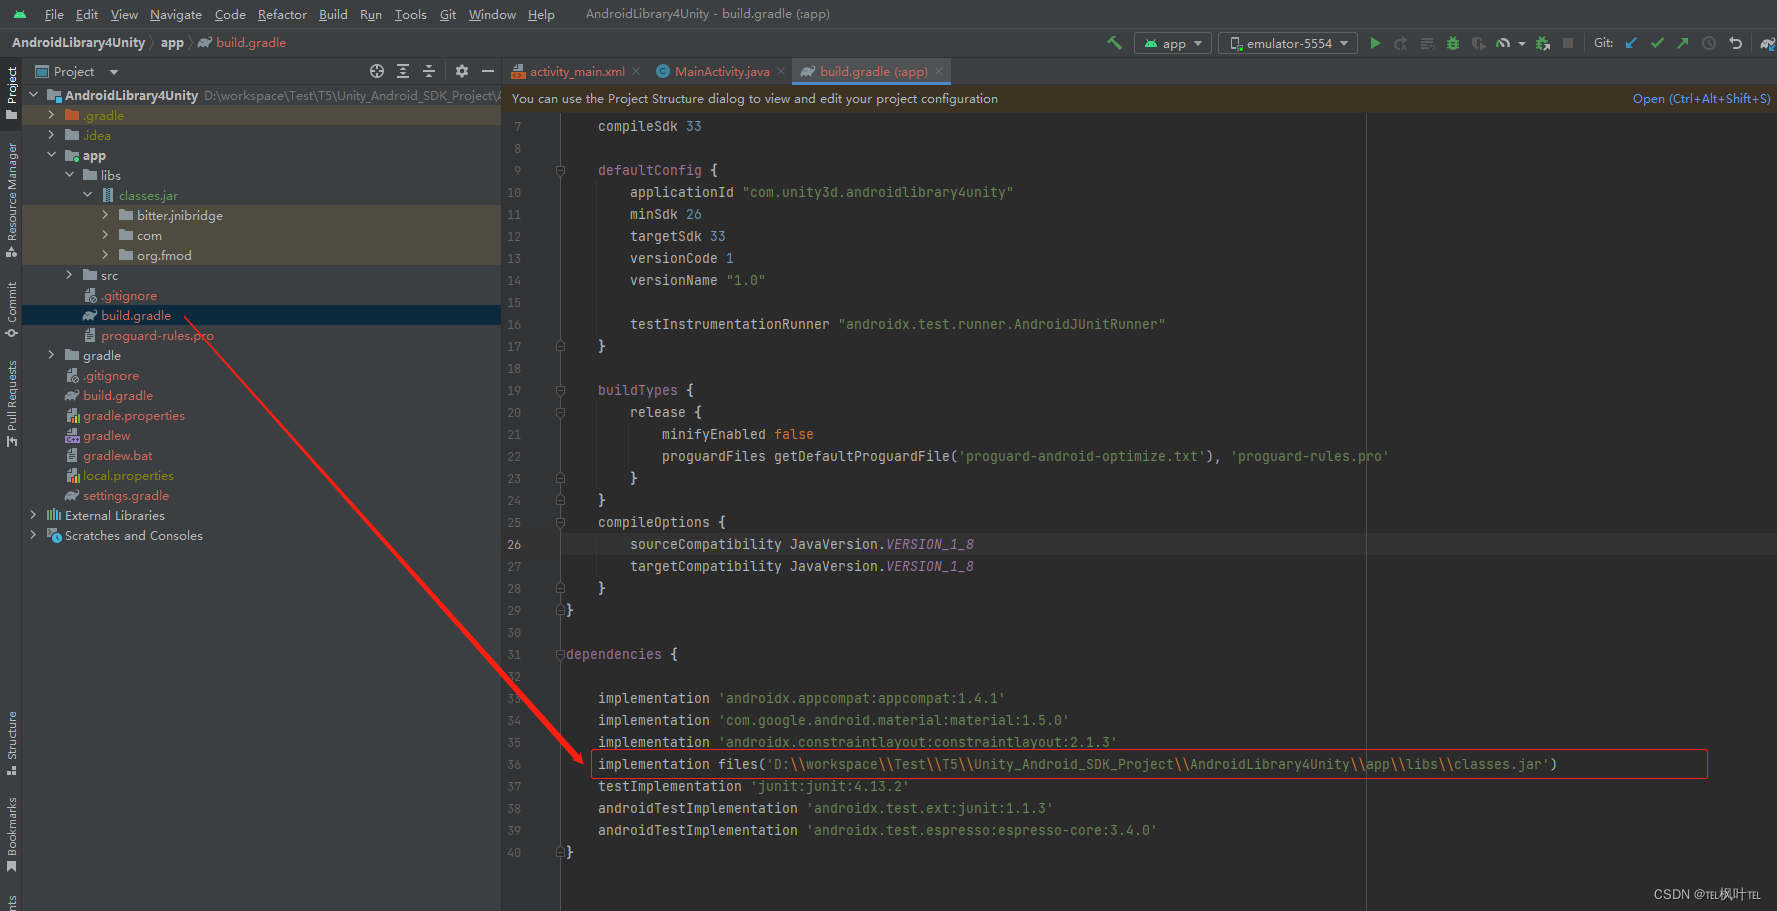Click the Apply Code Changes icon
The image size is (1777, 911).
click(x=1427, y=43)
